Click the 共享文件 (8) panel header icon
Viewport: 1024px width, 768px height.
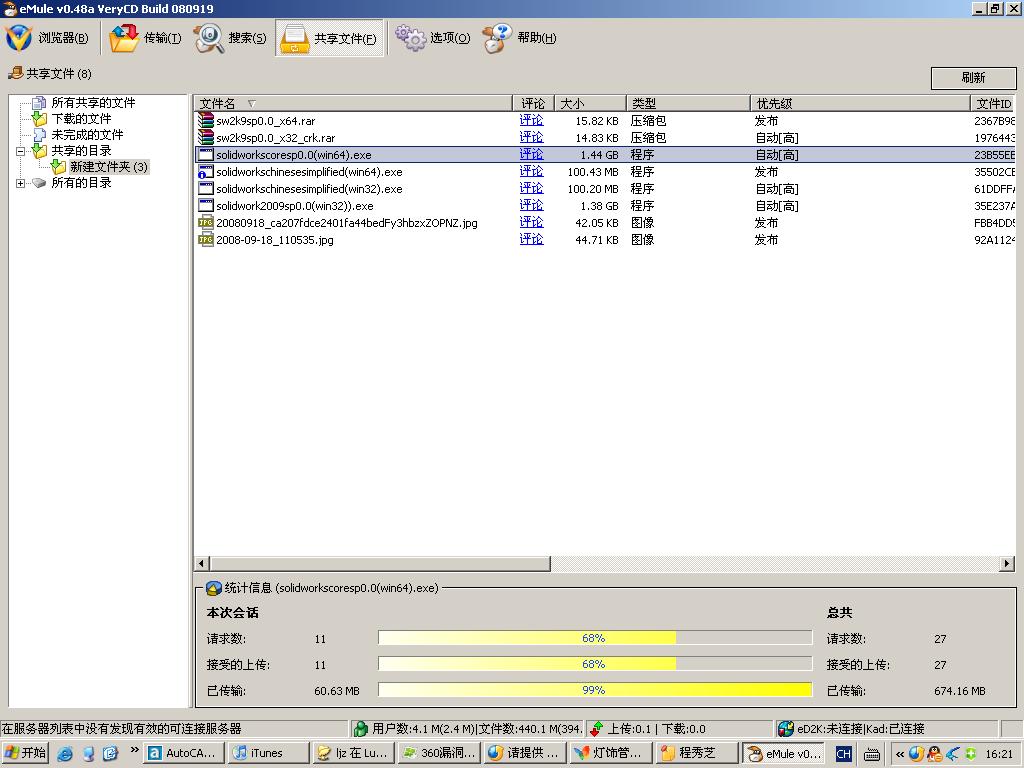click(15, 73)
